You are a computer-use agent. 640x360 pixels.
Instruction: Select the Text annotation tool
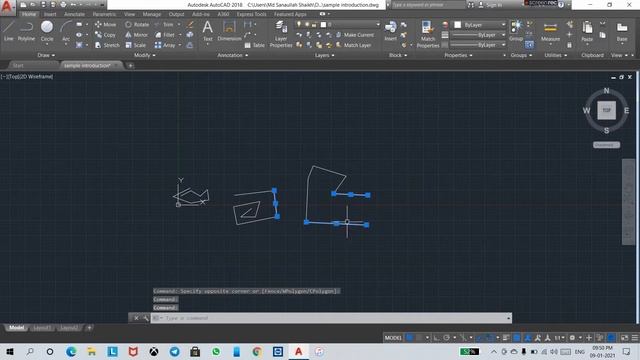(207, 31)
